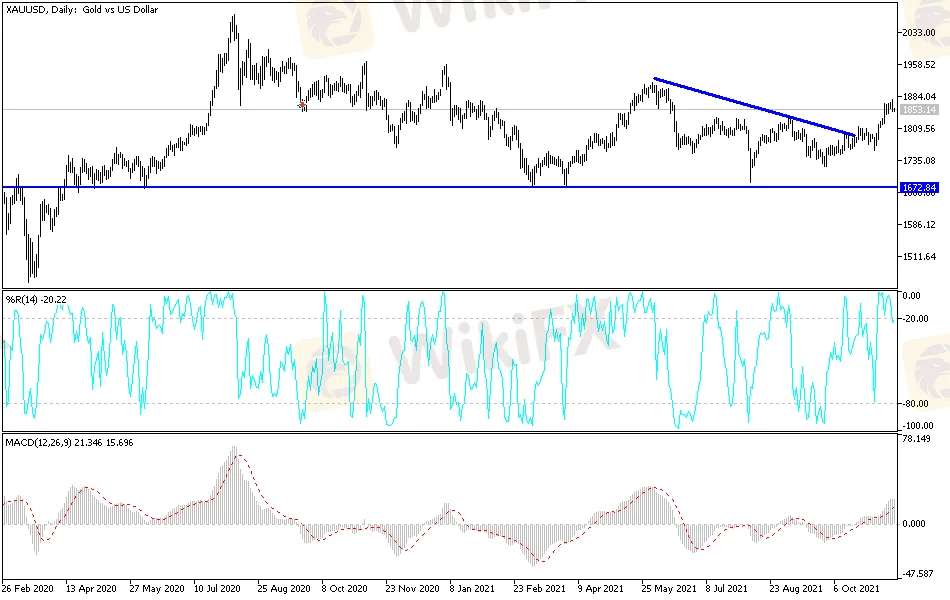
Task: Click the blue 1672.84 level price tag
Action: [919, 188]
